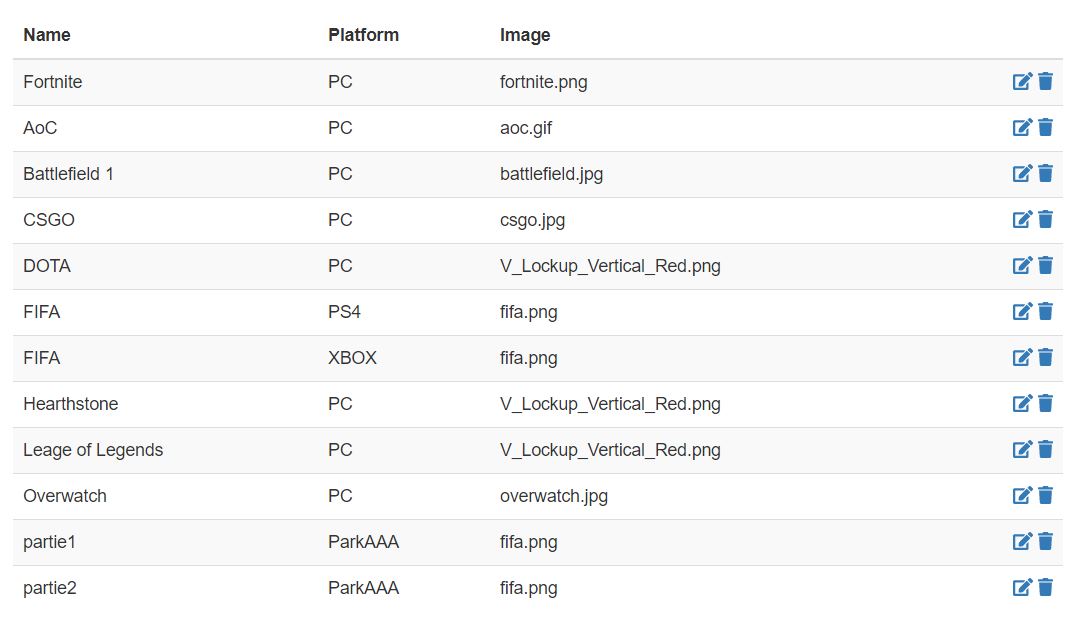Screen dimensions: 1079x620
Task: Click the Leage of Legends name
Action: (x=94, y=450)
